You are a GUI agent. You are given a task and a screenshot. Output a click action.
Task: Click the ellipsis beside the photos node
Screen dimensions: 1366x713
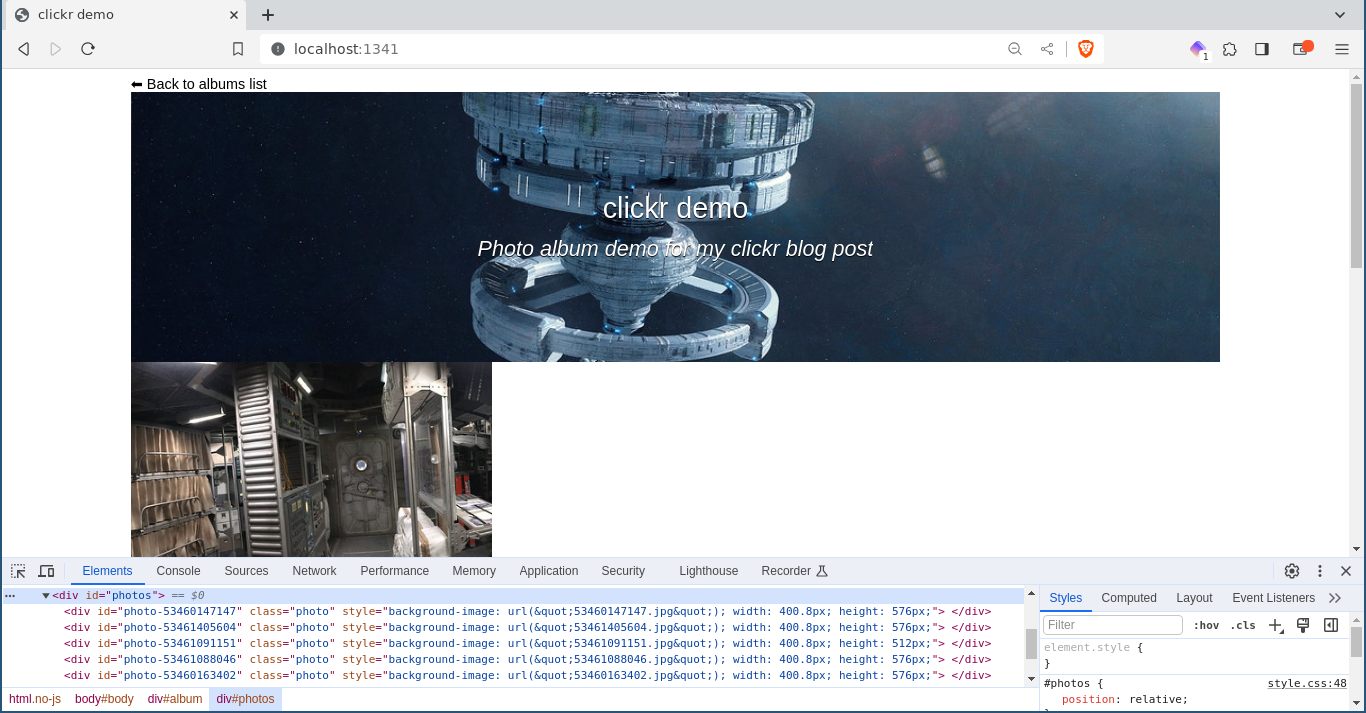tap(10, 596)
